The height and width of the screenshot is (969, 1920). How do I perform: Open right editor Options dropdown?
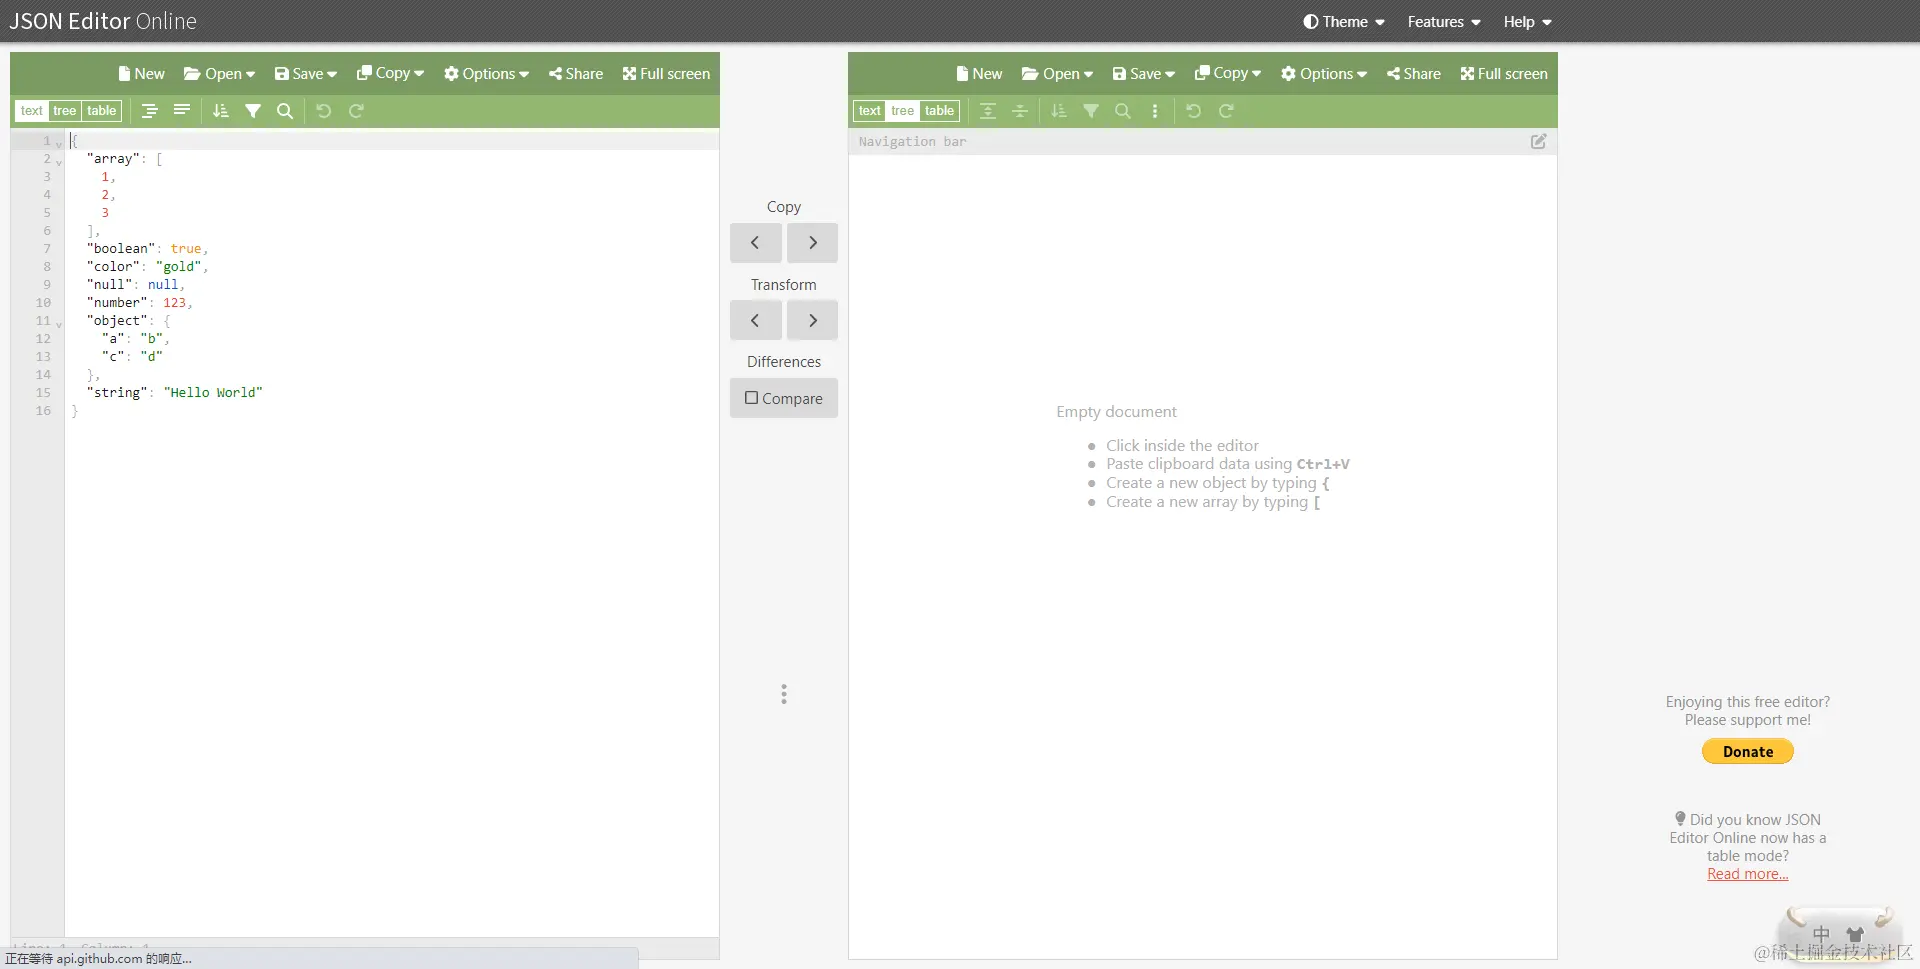(x=1325, y=74)
